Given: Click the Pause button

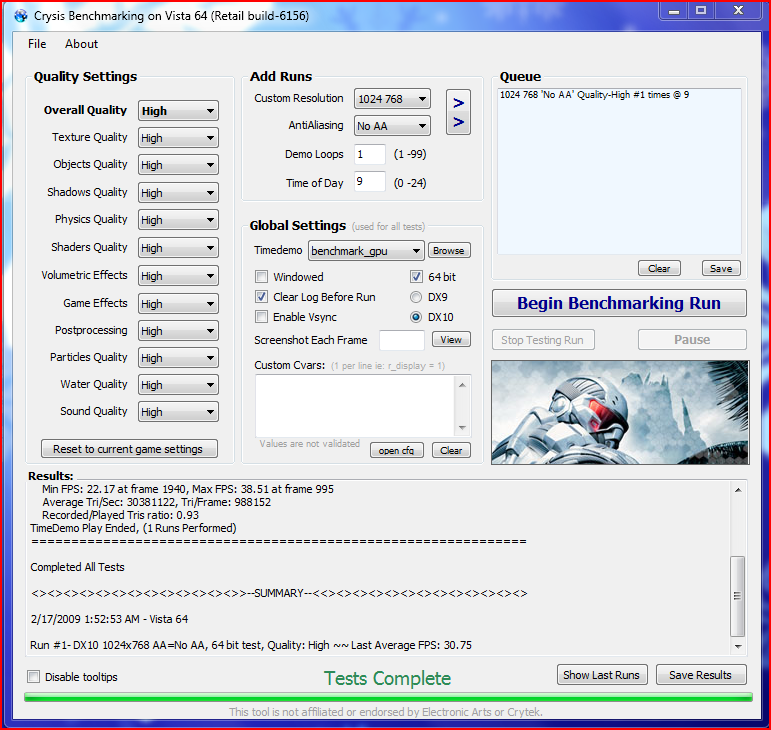Looking at the screenshot, I should point(692,340).
